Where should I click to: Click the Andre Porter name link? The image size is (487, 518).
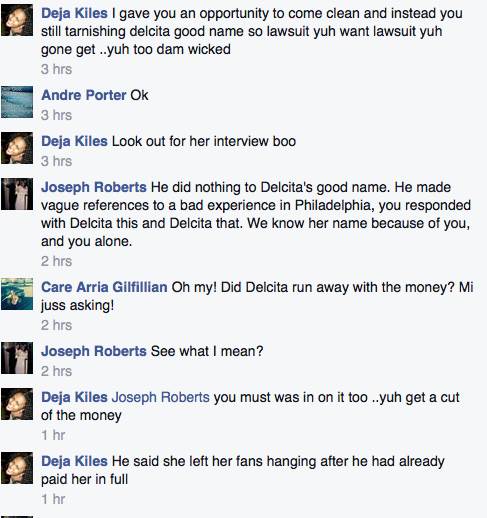[83, 95]
